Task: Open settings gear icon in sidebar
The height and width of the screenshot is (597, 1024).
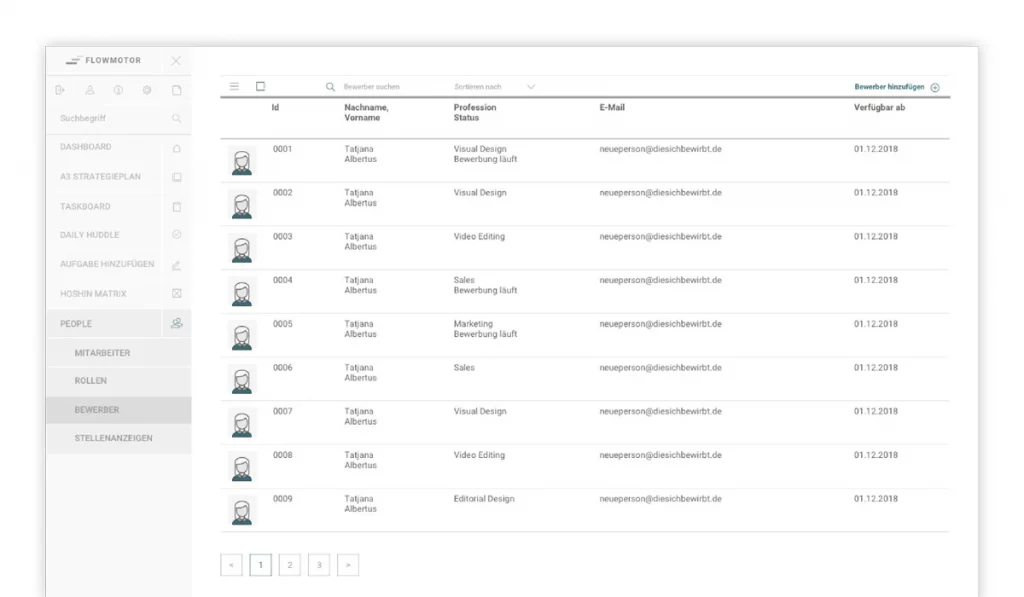Action: (147, 90)
